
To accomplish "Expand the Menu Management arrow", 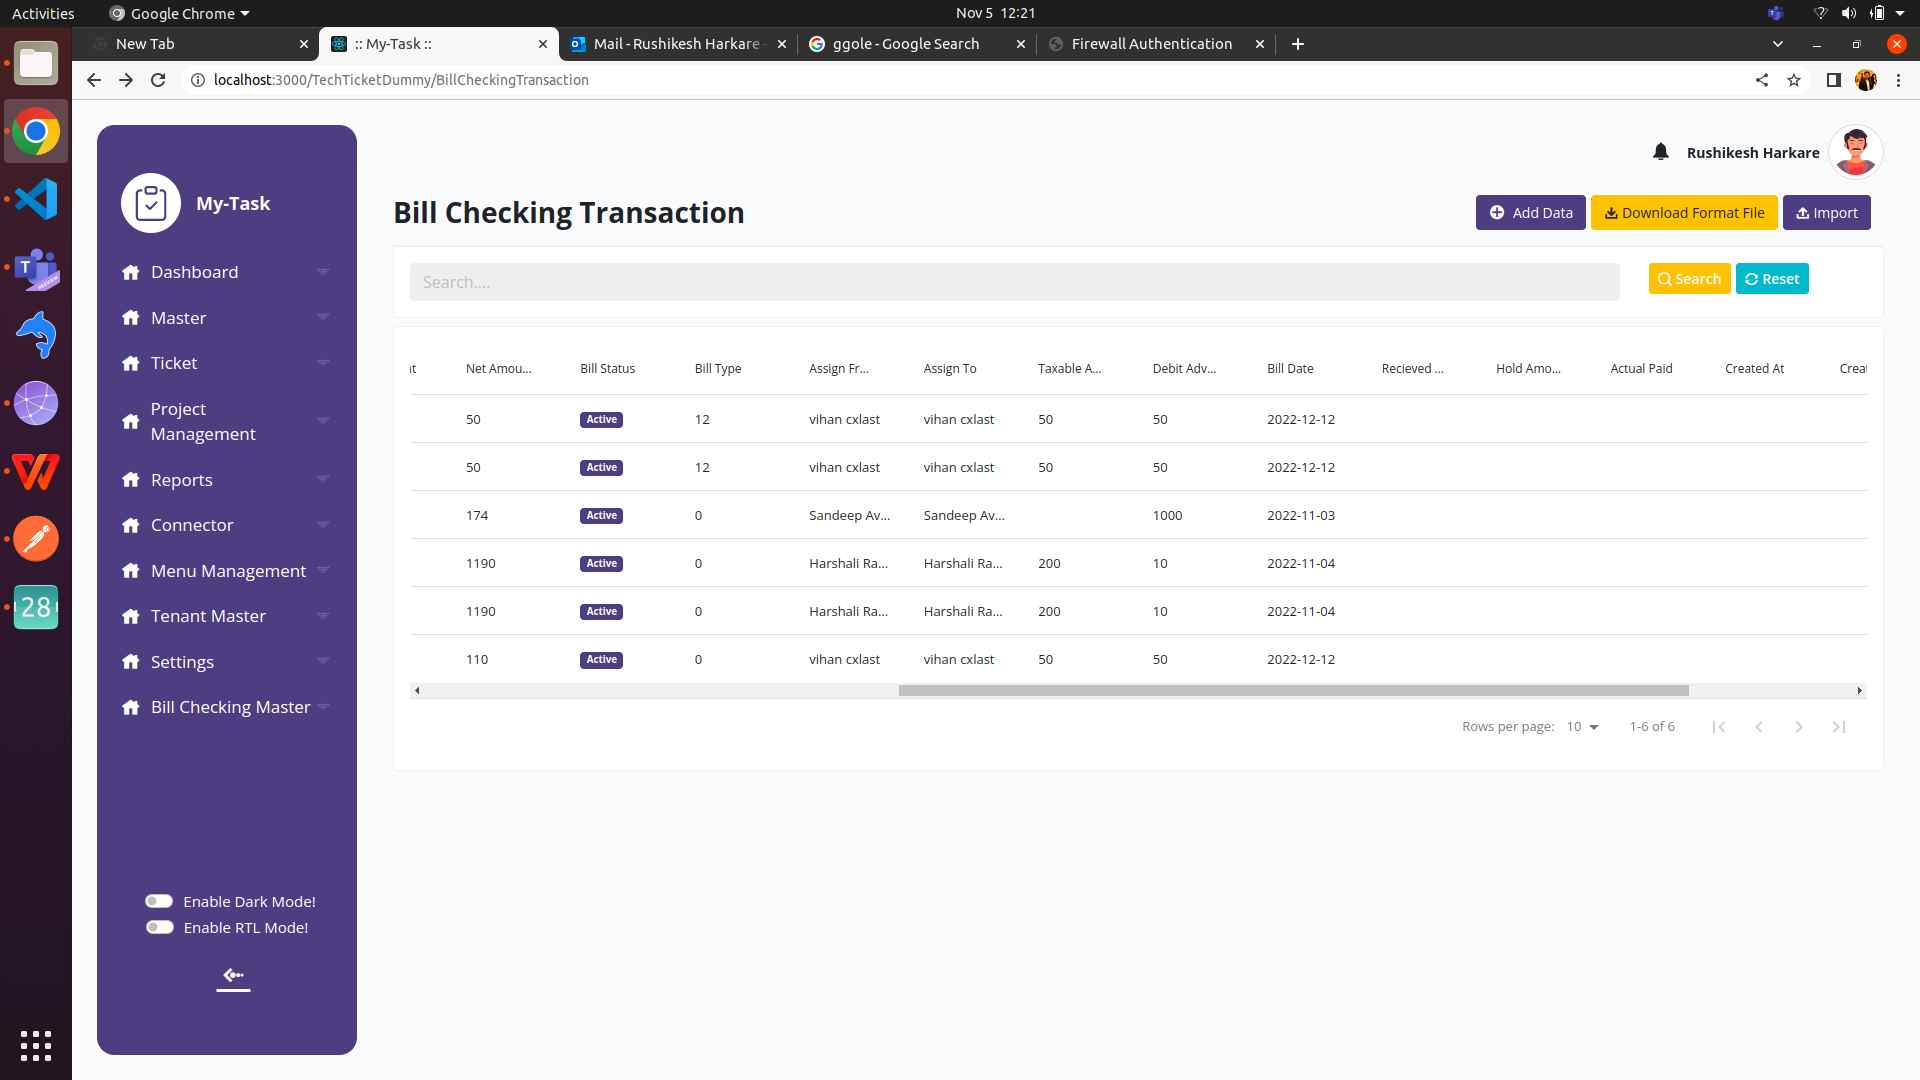I will pos(323,571).
